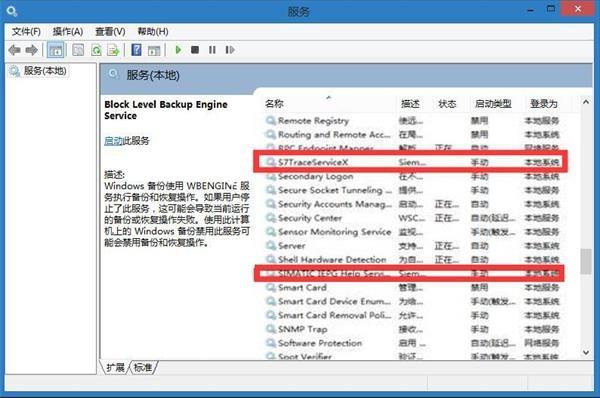Sort by the 状态 column header
This screenshot has width=600, height=398.
[447, 104]
